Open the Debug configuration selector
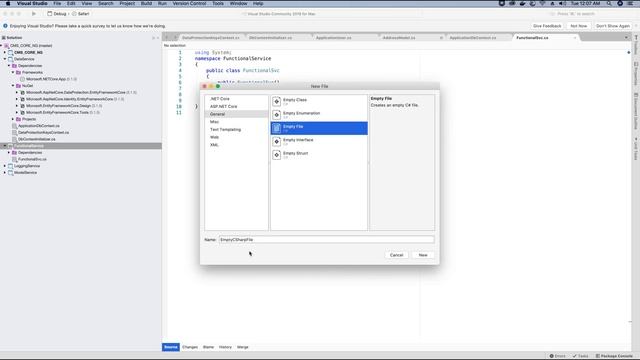Viewport: 640px width, 360px height. pyautogui.click(x=56, y=14)
